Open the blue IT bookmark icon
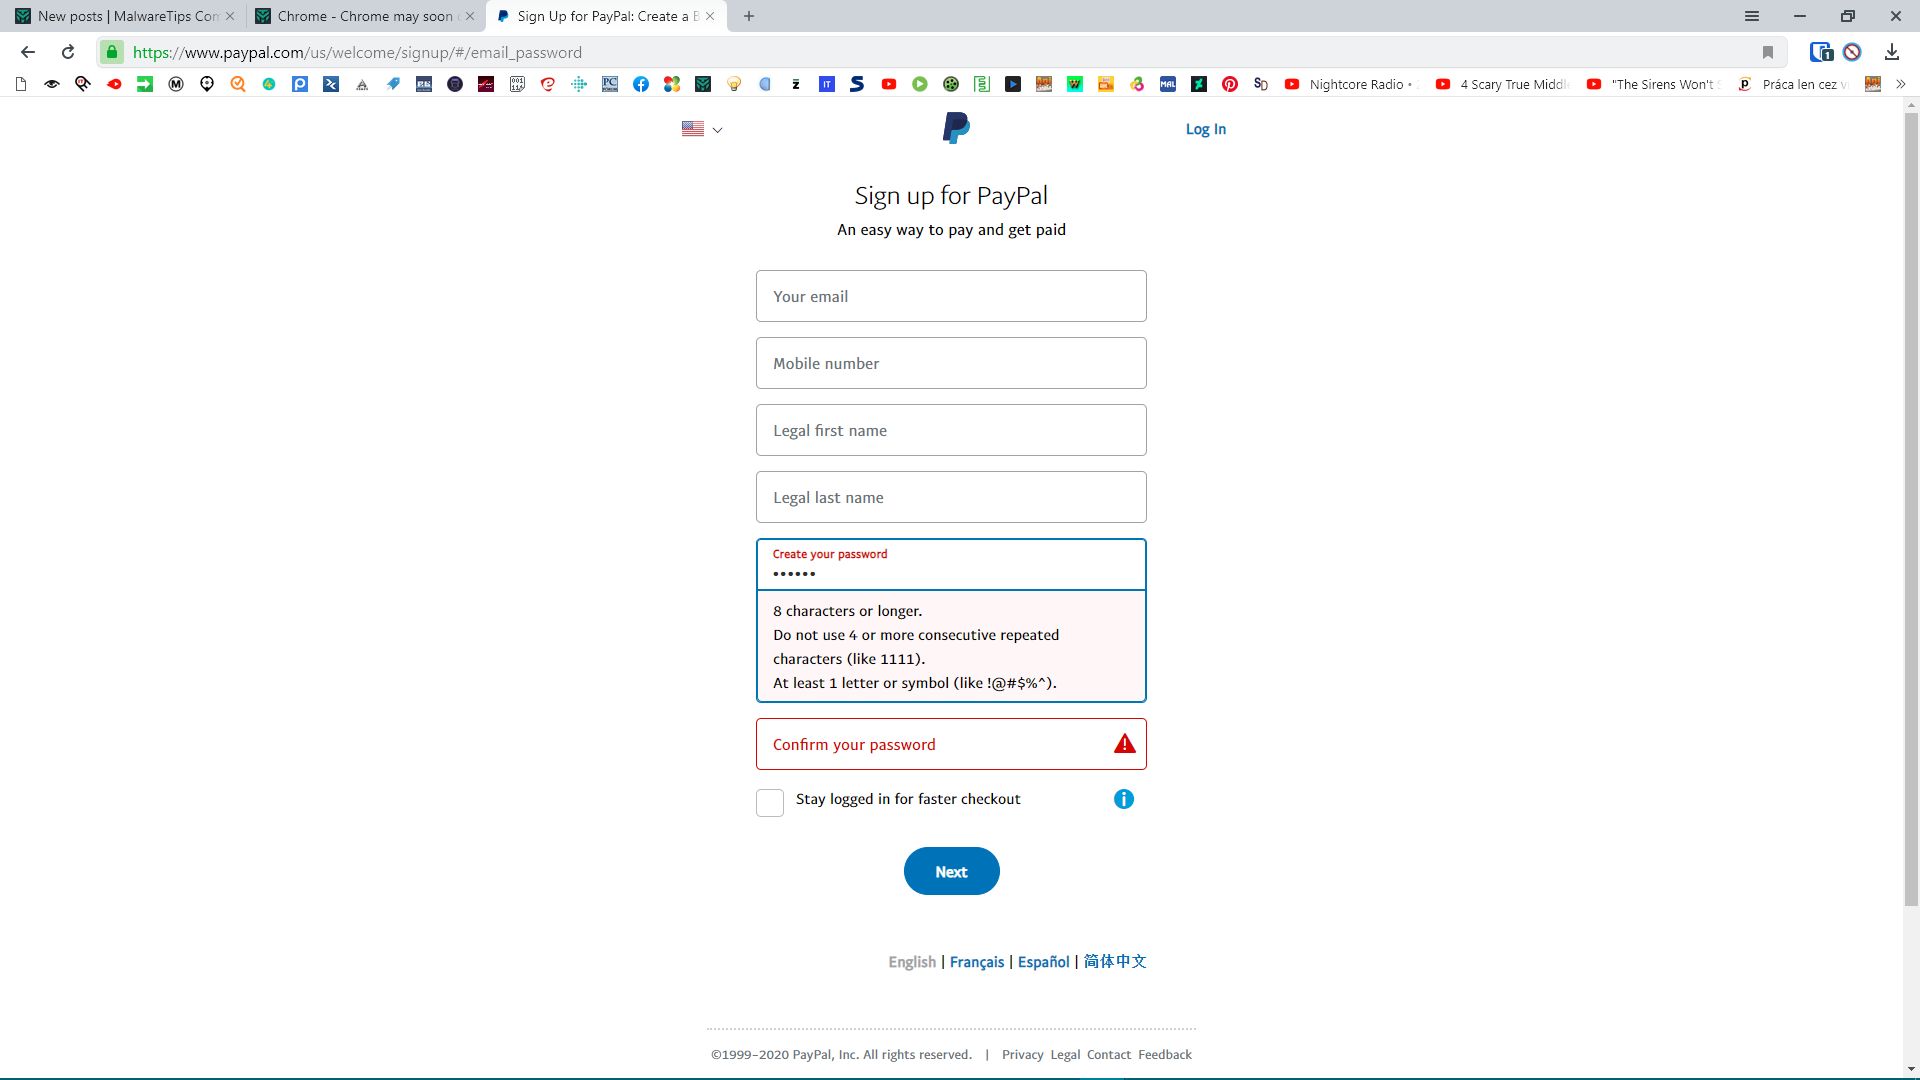Viewport: 1920px width, 1080px height. pos(827,85)
